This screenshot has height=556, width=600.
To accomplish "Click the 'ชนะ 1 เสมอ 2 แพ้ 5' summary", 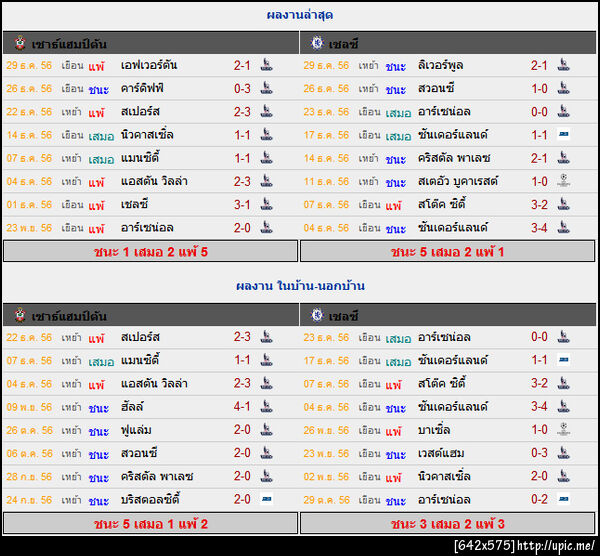I will pyautogui.click(x=150, y=252).
